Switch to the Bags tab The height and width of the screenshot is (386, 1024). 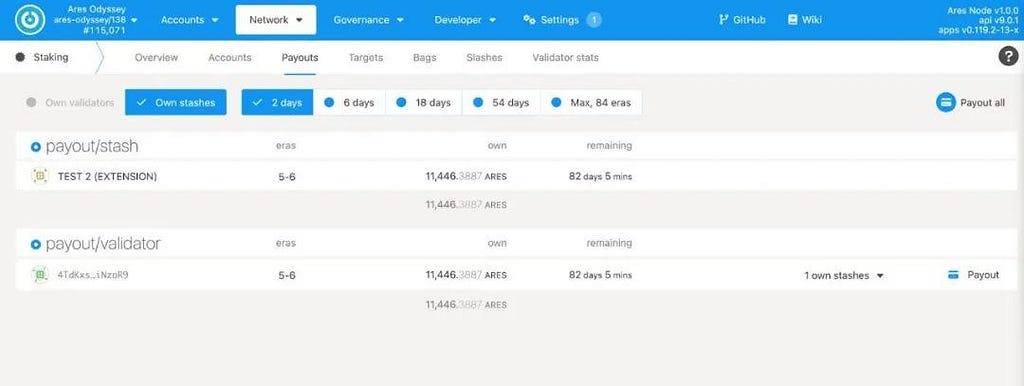pyautogui.click(x=424, y=57)
